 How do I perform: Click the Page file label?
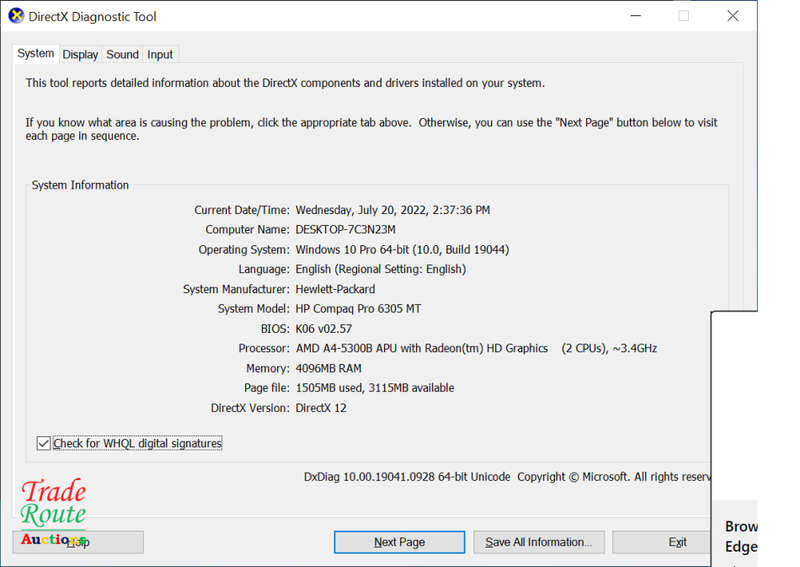(x=267, y=388)
